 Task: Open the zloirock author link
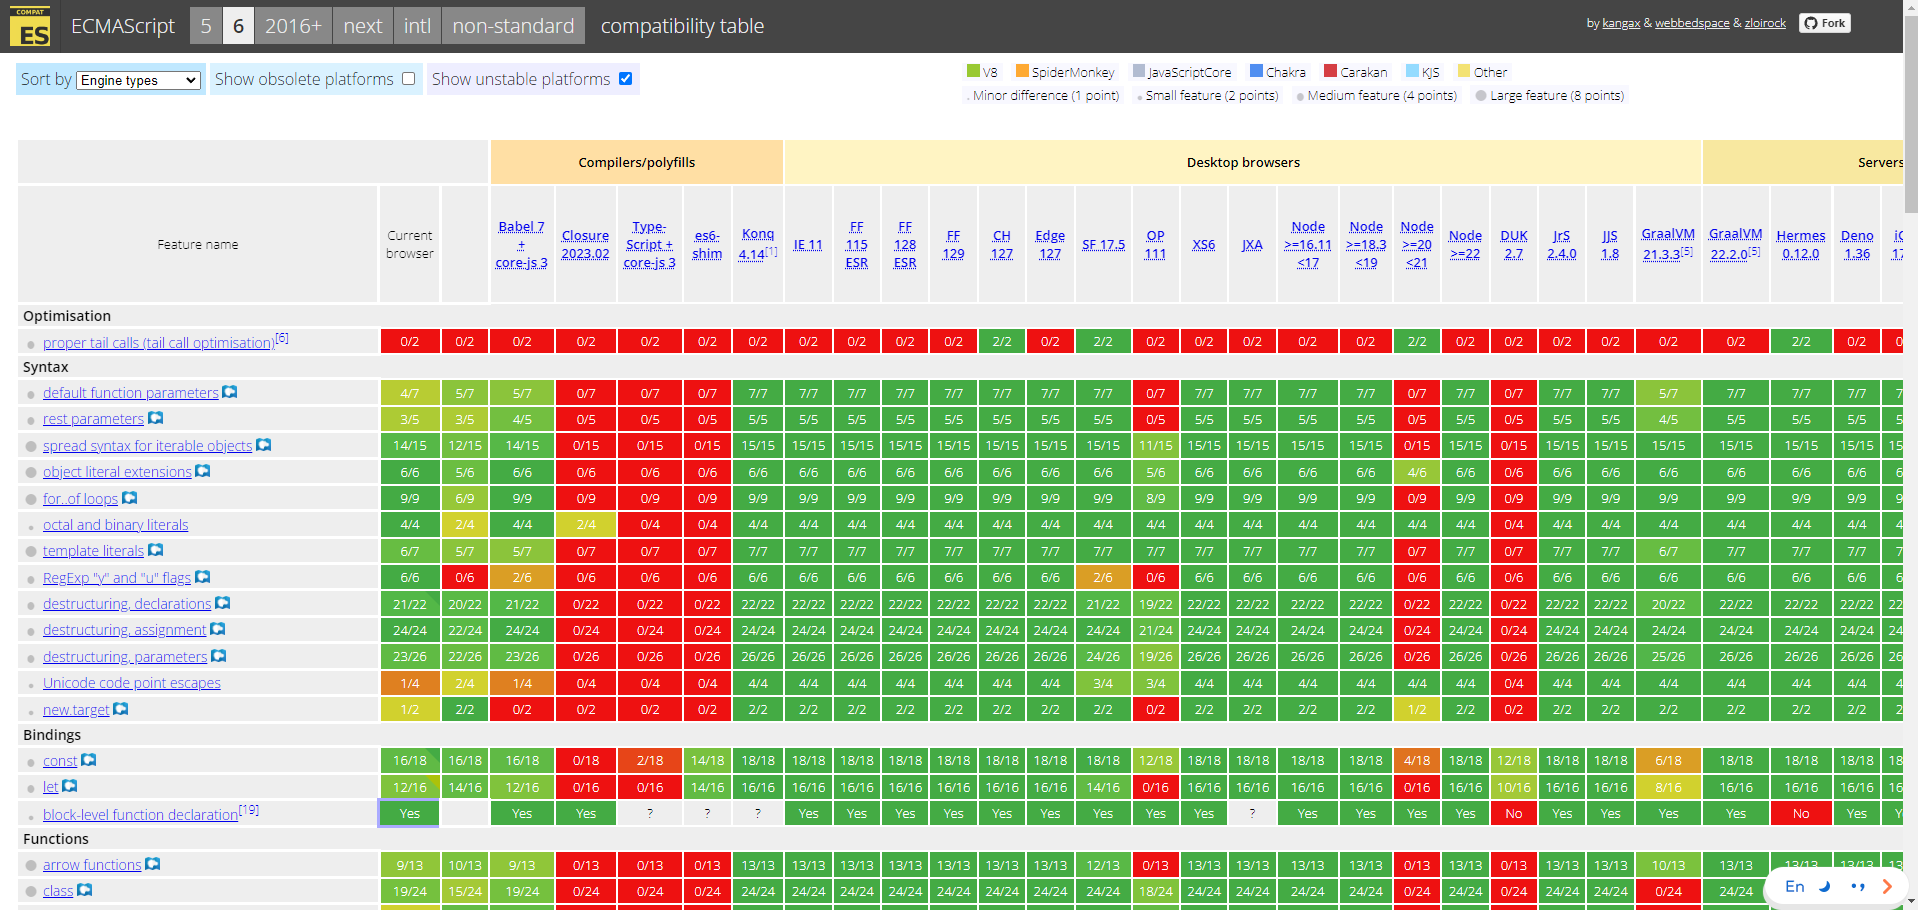tap(1765, 23)
